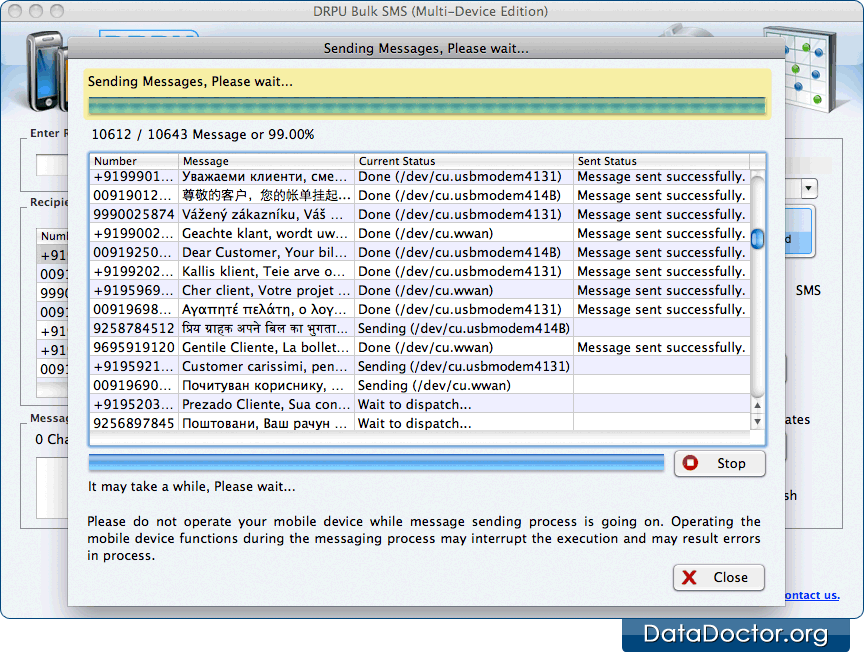Click 'Wait to dispatch...' for Prezado Cliente row
Screen dimensions: 864x652
coord(463,405)
